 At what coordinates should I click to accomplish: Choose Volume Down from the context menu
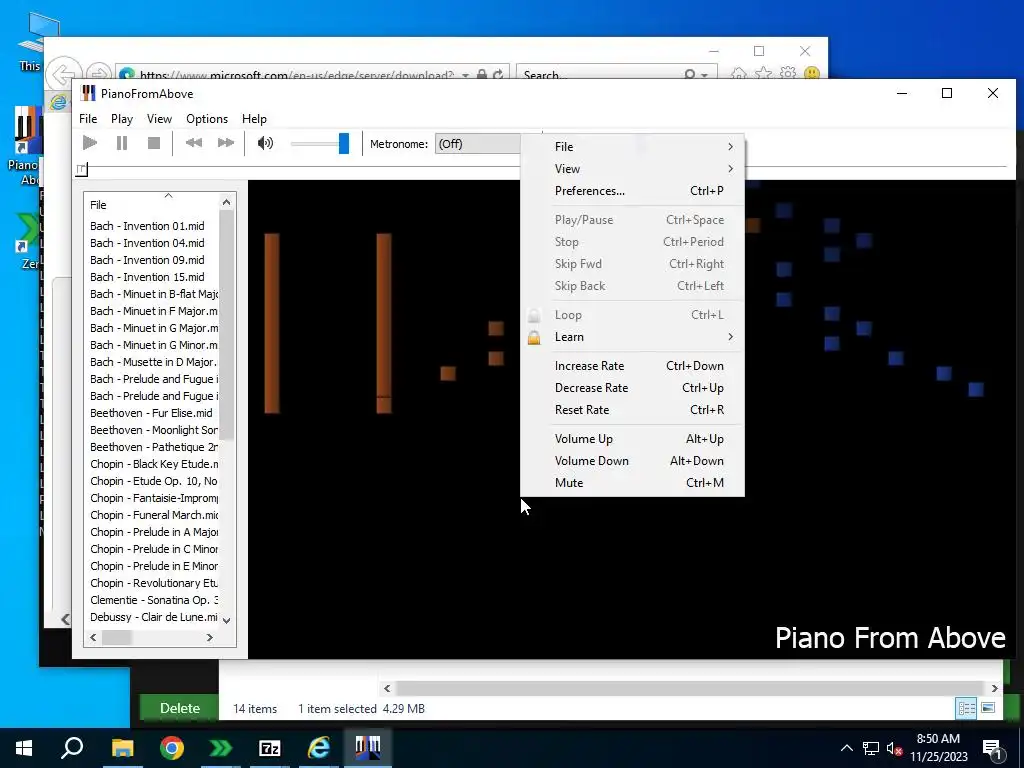pyautogui.click(x=632, y=461)
